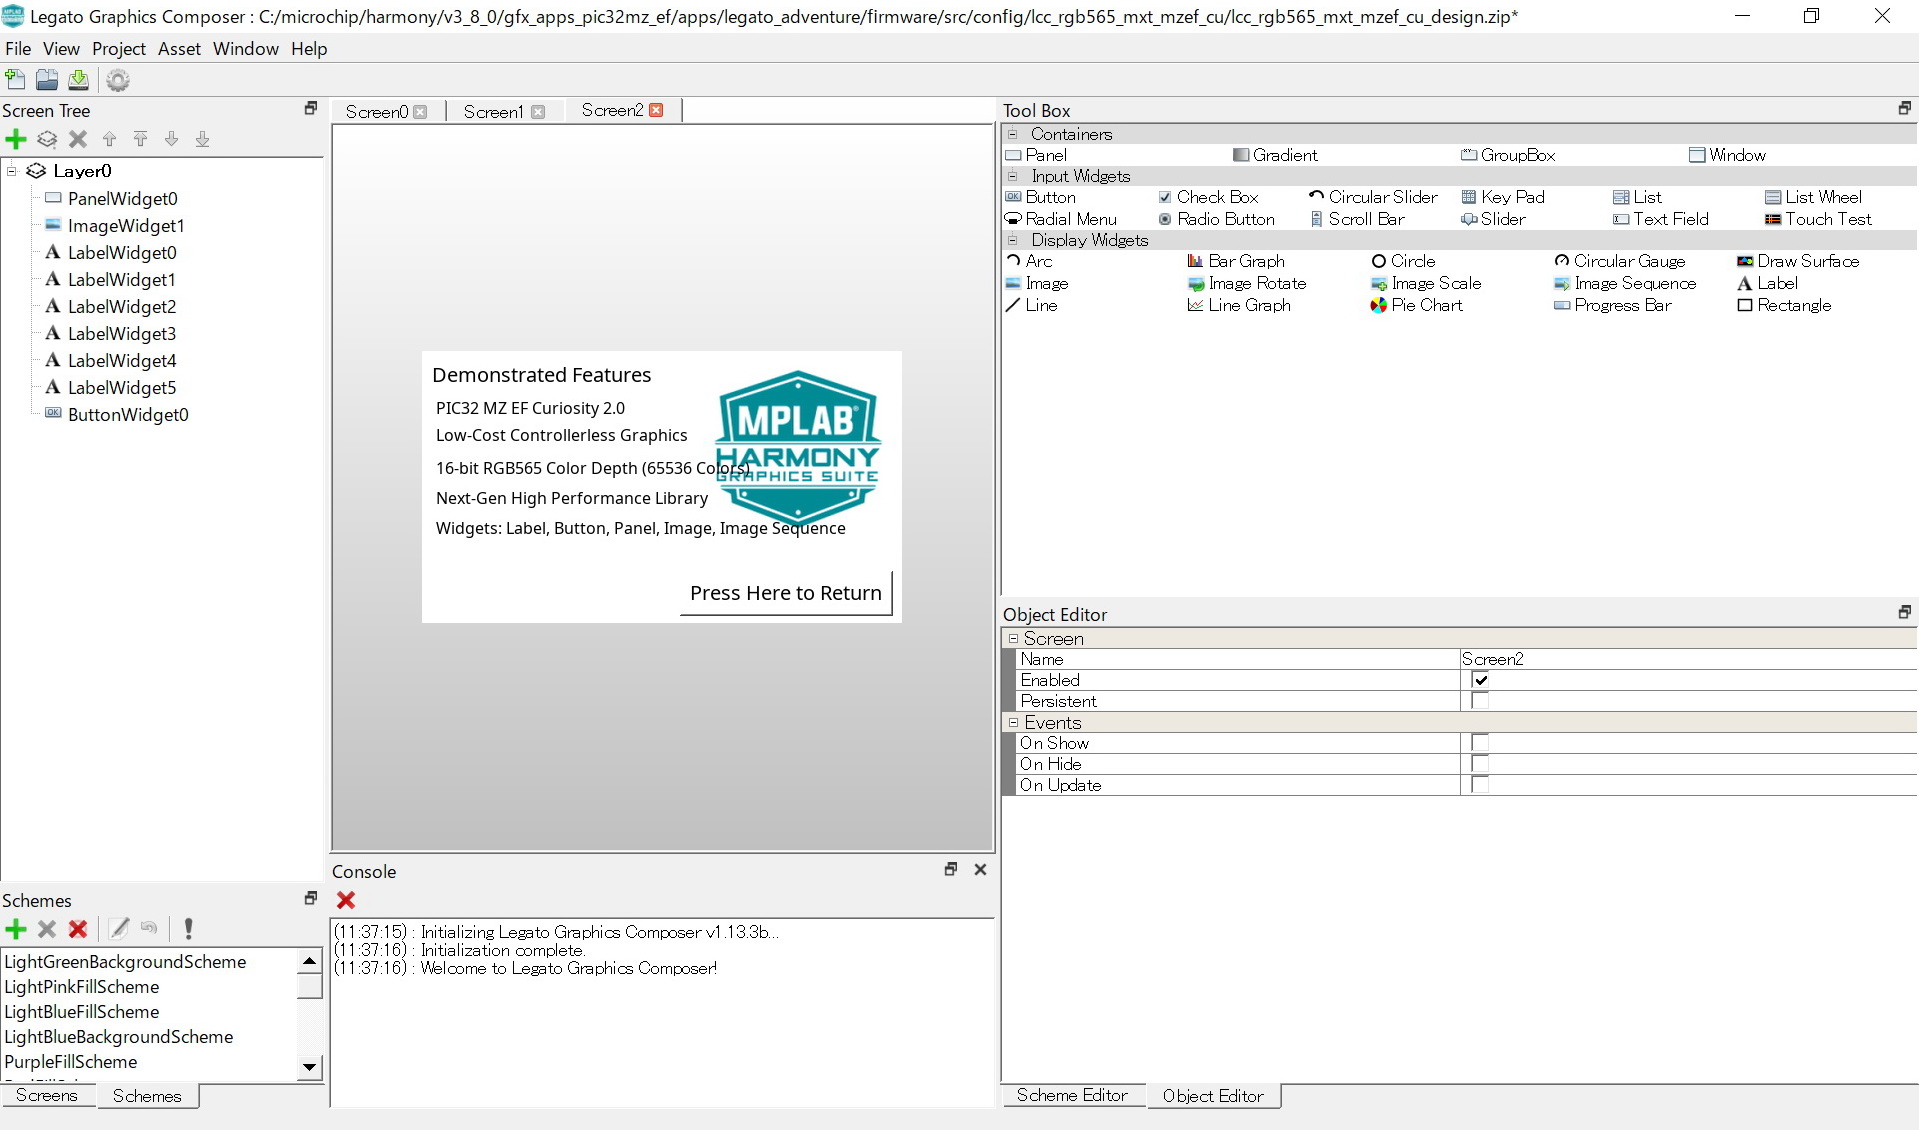Collapse the Layer0 tree node
This screenshot has width=1919, height=1130.
click(x=12, y=171)
